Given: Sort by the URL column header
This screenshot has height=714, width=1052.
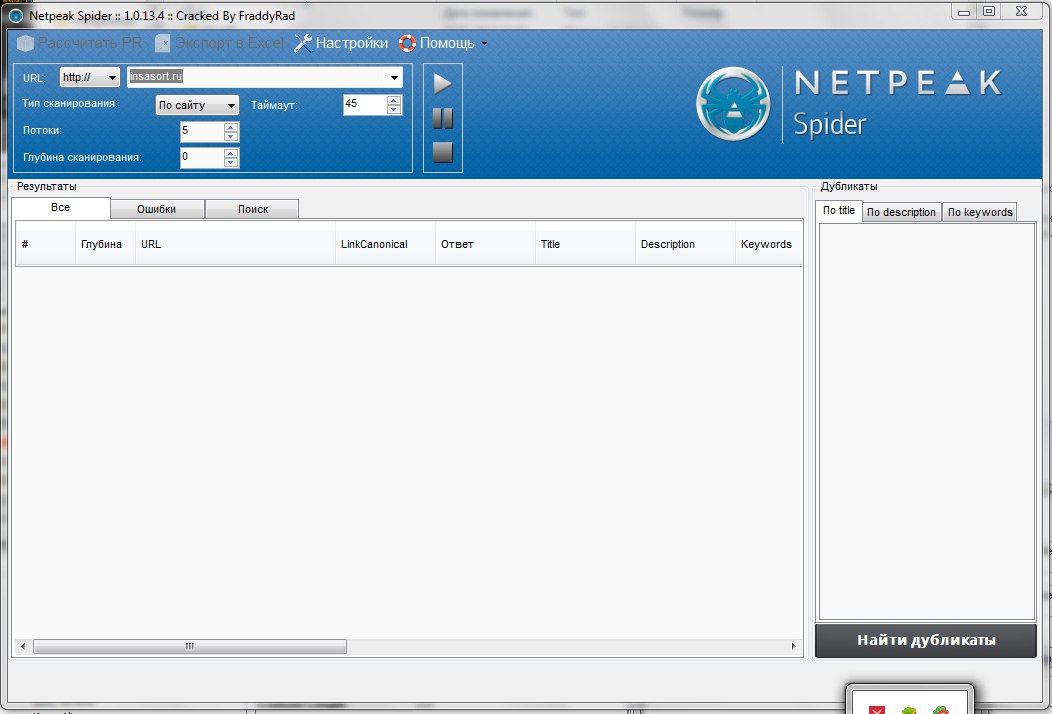Looking at the screenshot, I should click(x=235, y=244).
